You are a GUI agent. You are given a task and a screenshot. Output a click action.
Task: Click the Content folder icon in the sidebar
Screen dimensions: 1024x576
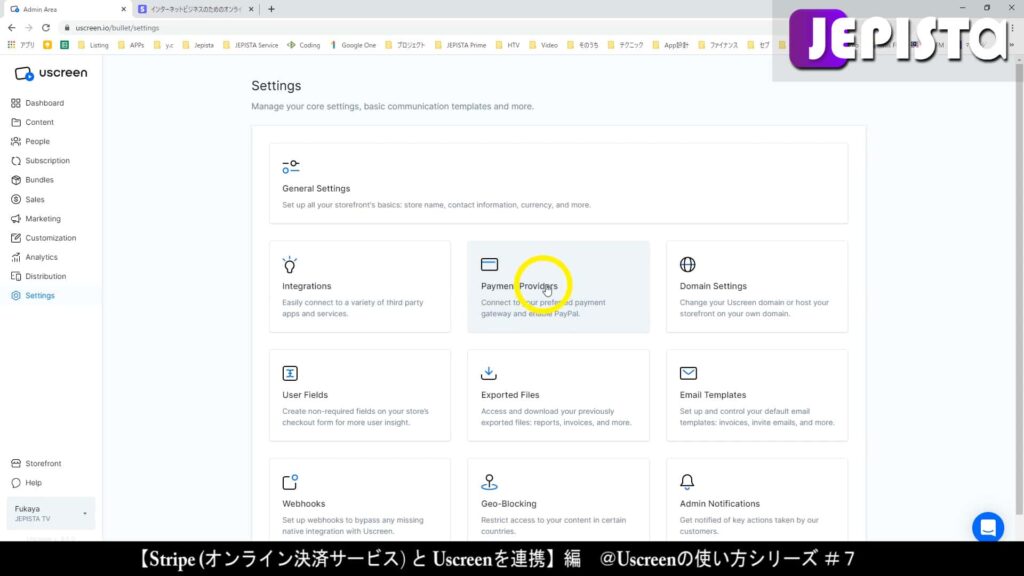click(x=16, y=122)
